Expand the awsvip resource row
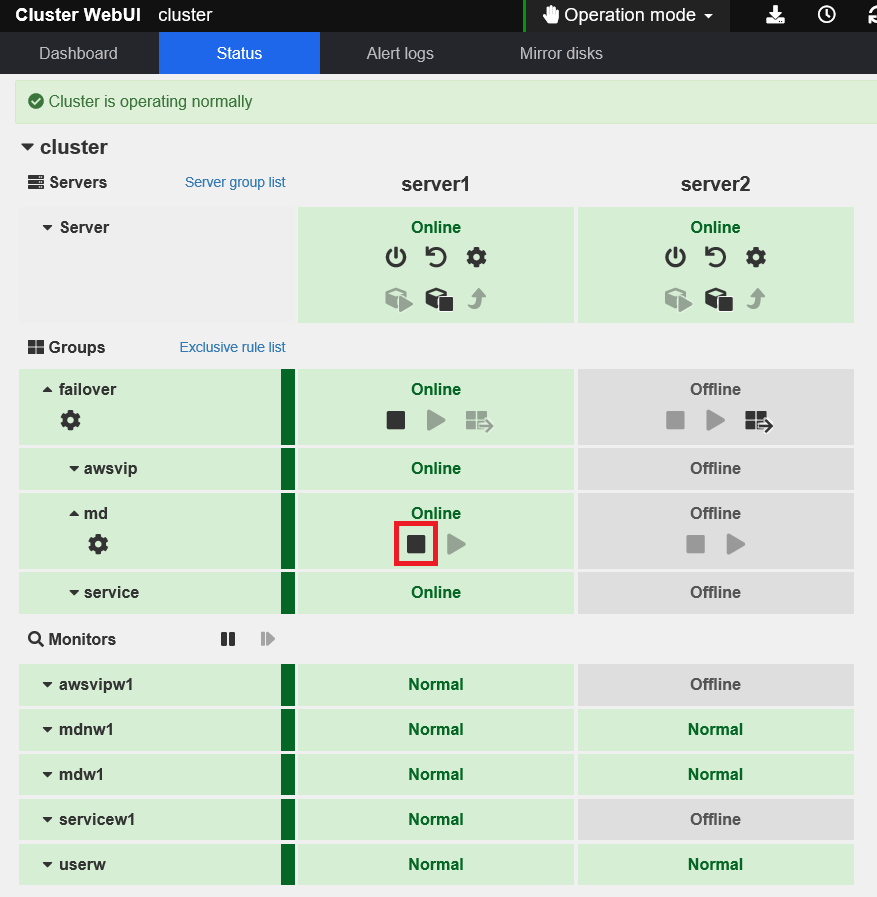The width and height of the screenshot is (877, 897). [x=74, y=468]
